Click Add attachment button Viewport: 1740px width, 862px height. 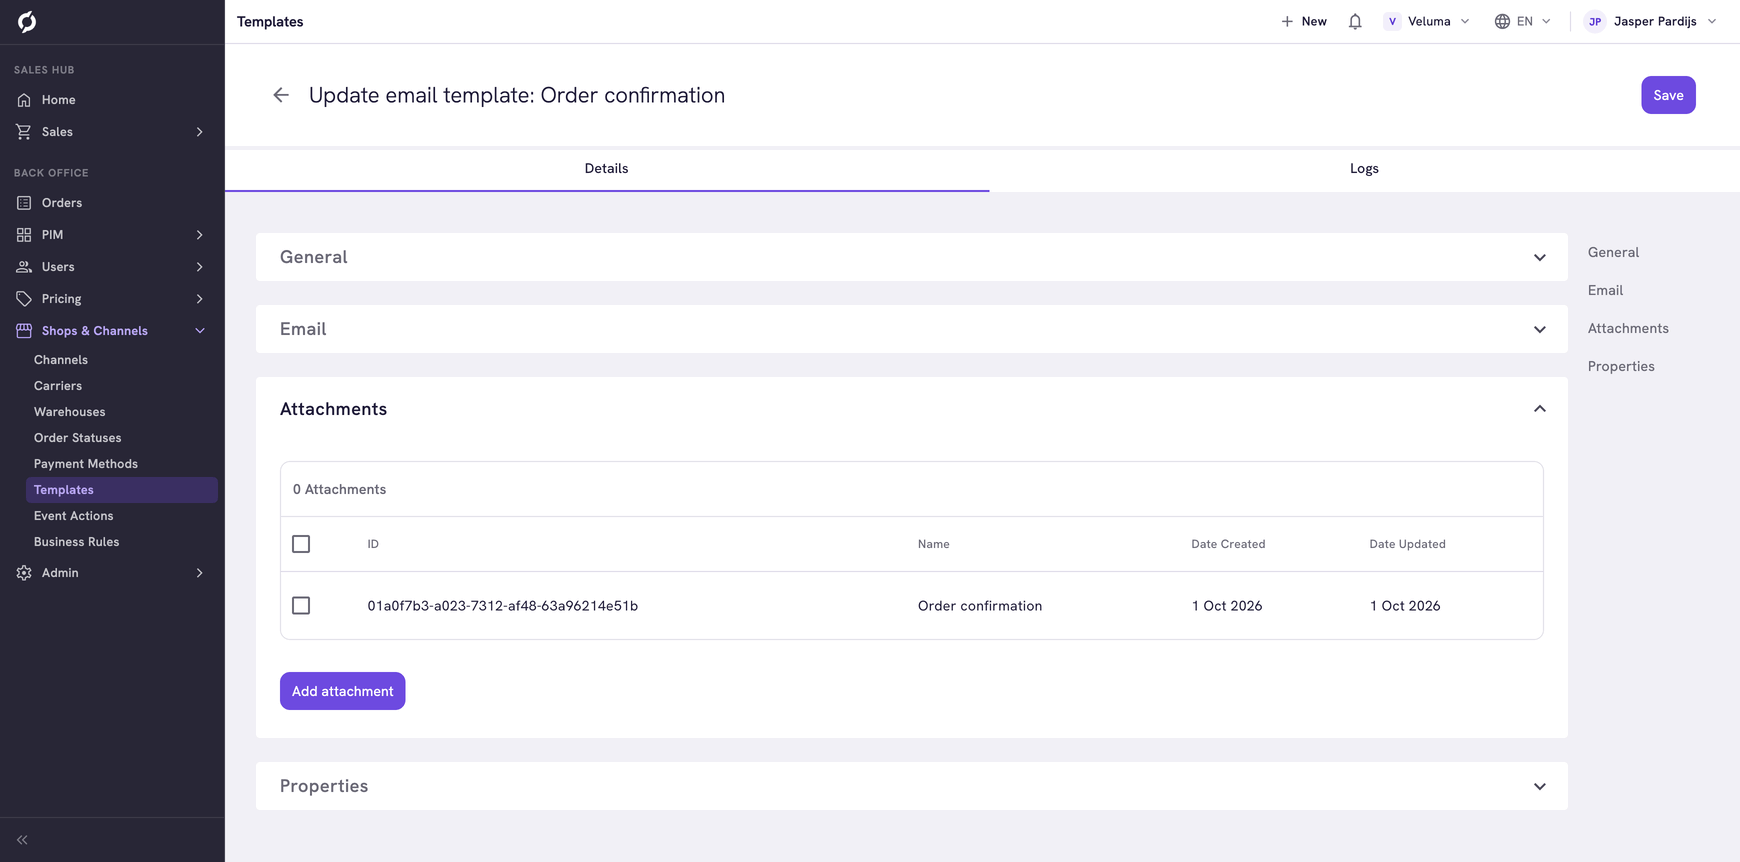[x=342, y=691]
